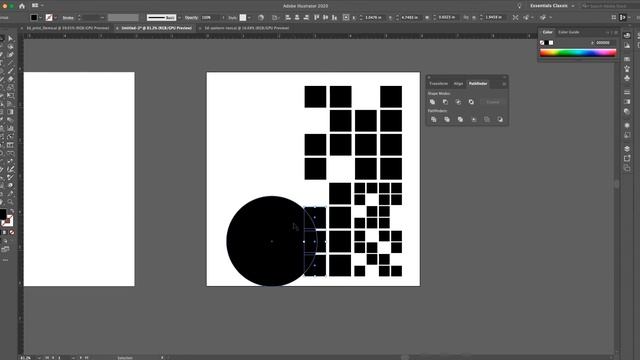
Task: Select the Color panel tab
Action: pyautogui.click(x=547, y=32)
